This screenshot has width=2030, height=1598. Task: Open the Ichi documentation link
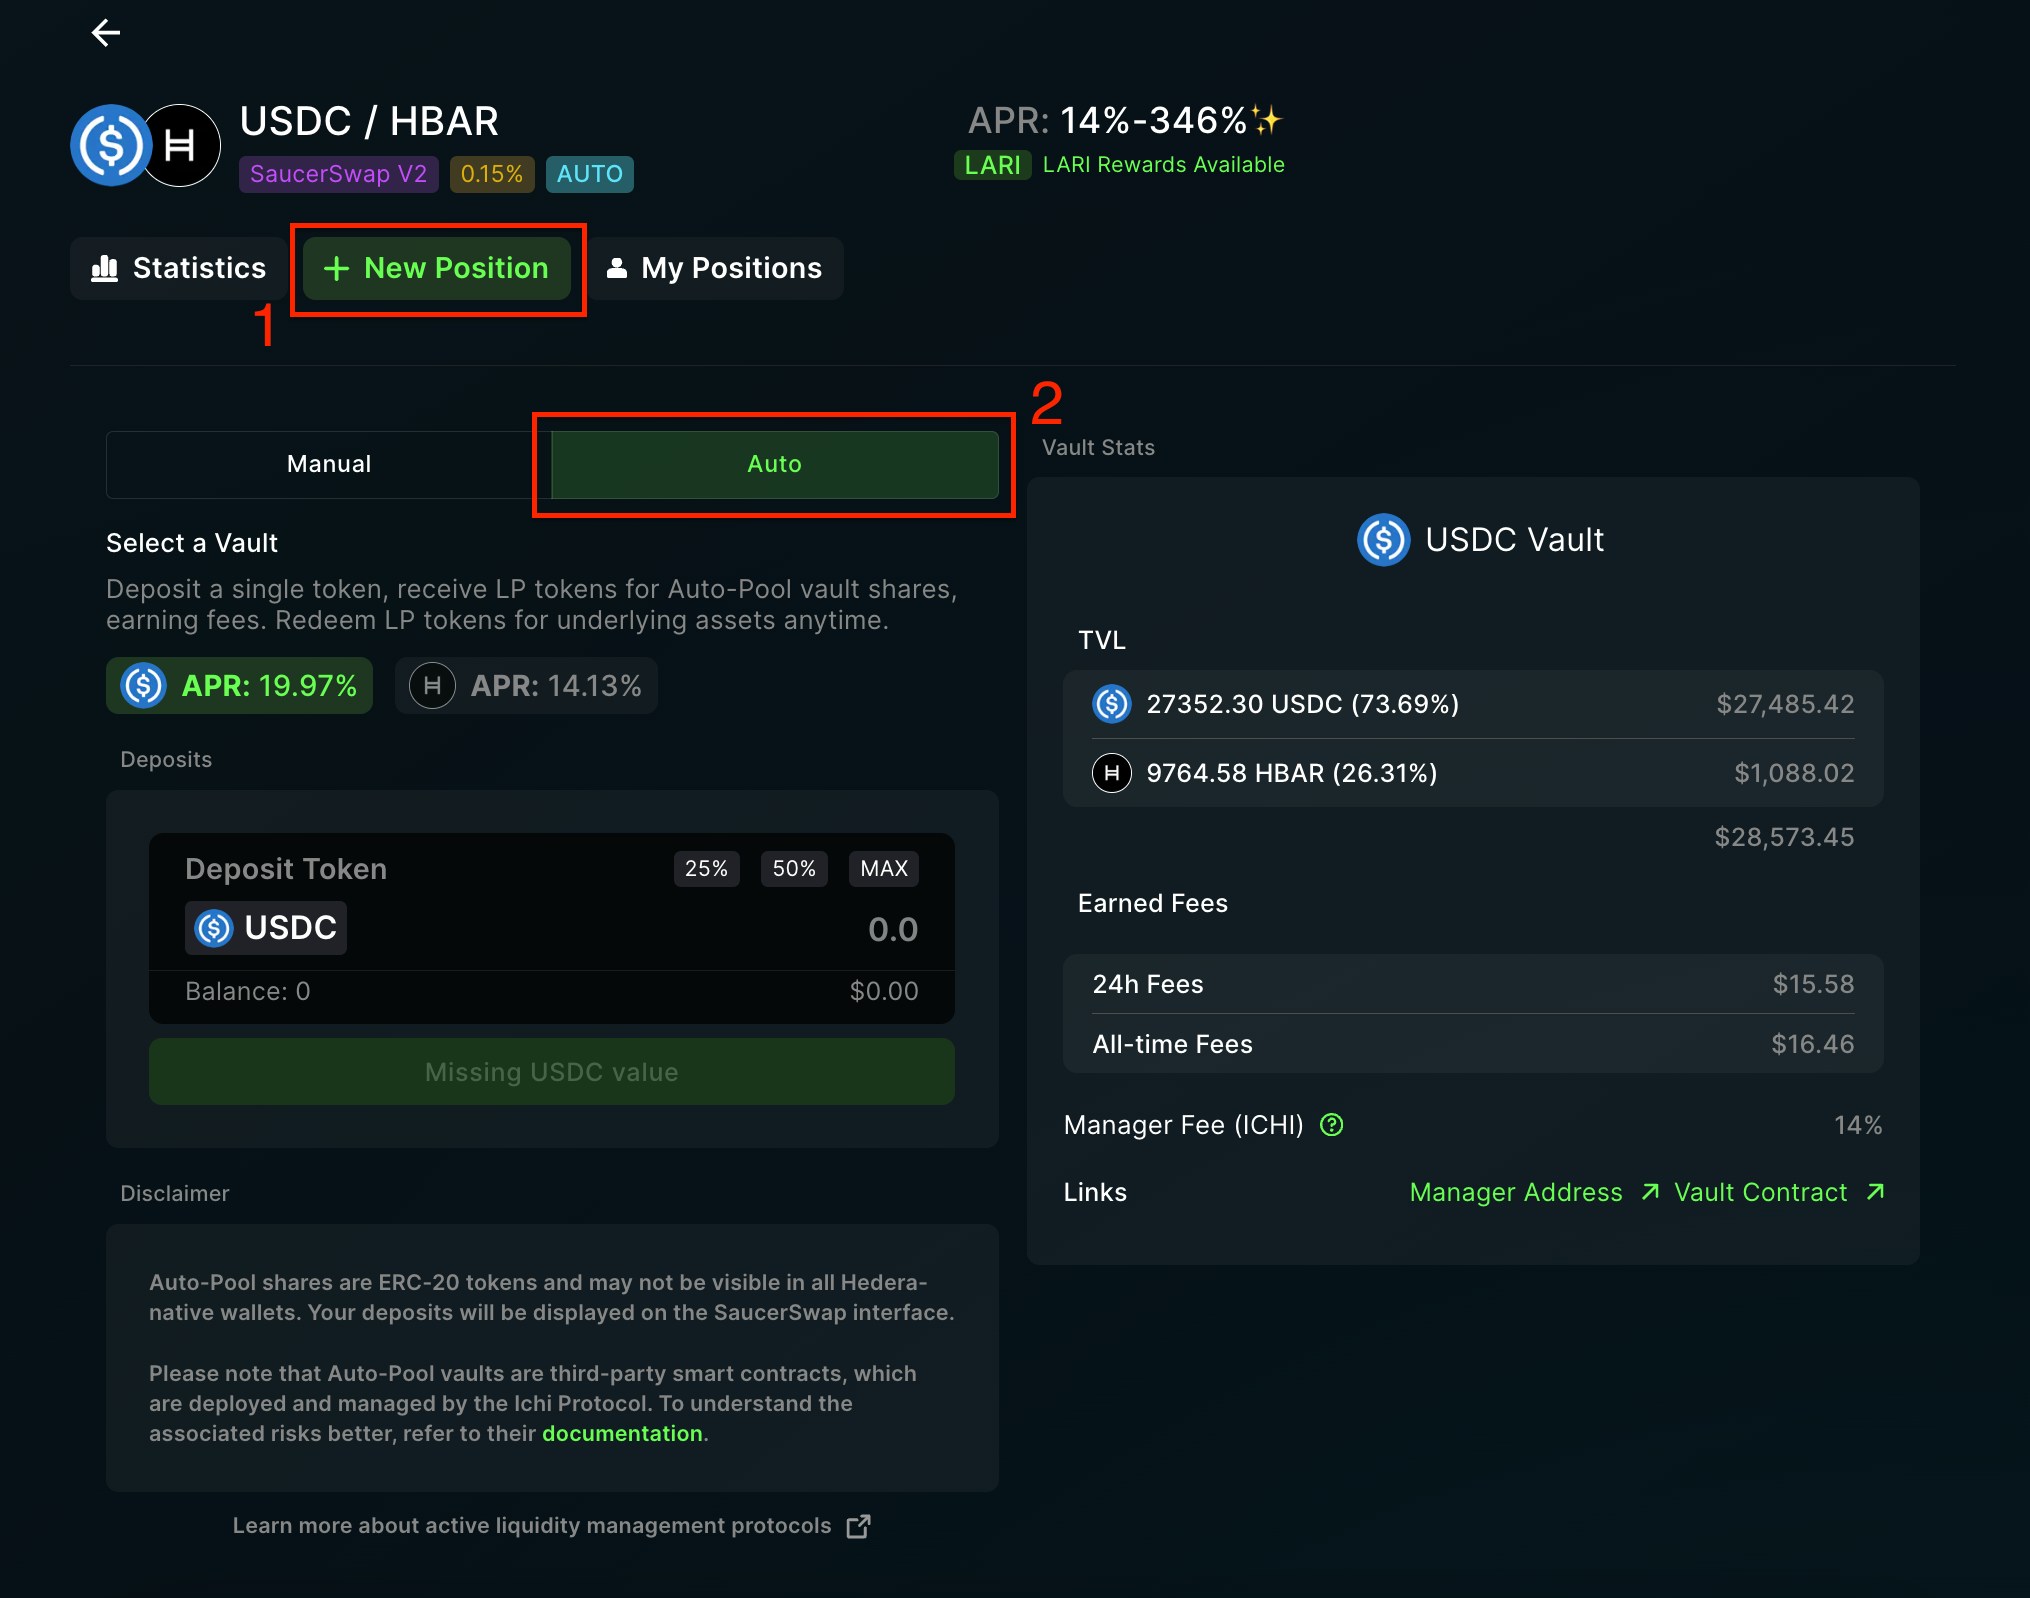coord(621,1434)
